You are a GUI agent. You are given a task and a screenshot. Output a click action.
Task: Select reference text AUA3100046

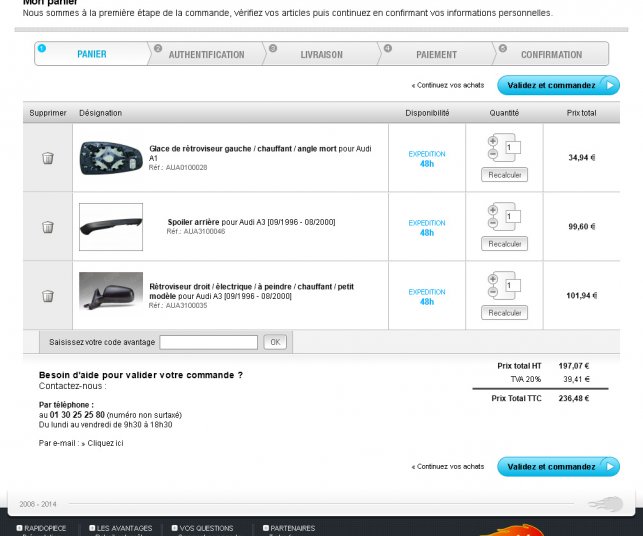click(204, 231)
